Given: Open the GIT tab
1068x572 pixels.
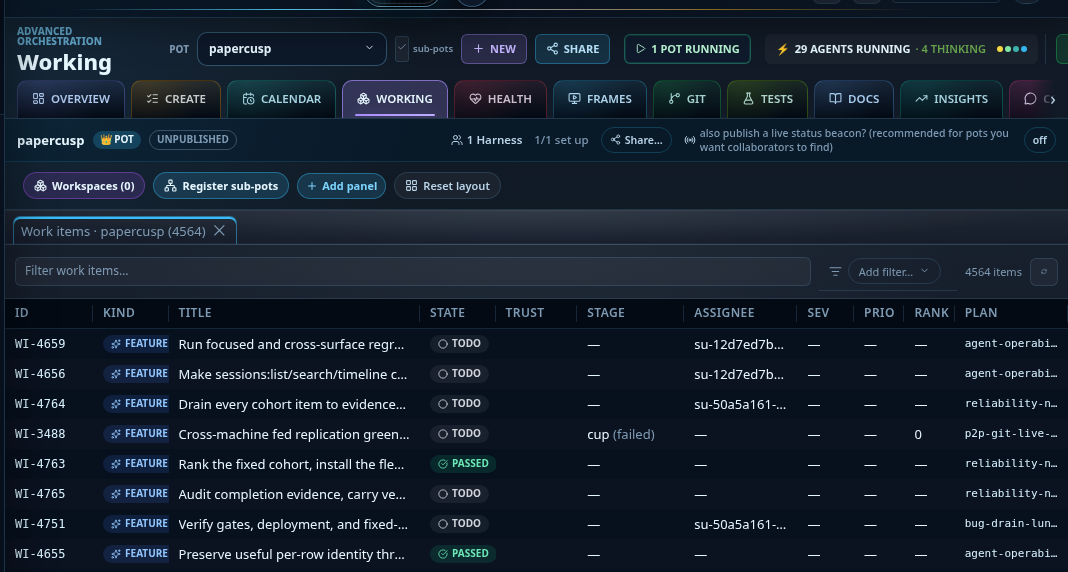Looking at the screenshot, I should 687,99.
